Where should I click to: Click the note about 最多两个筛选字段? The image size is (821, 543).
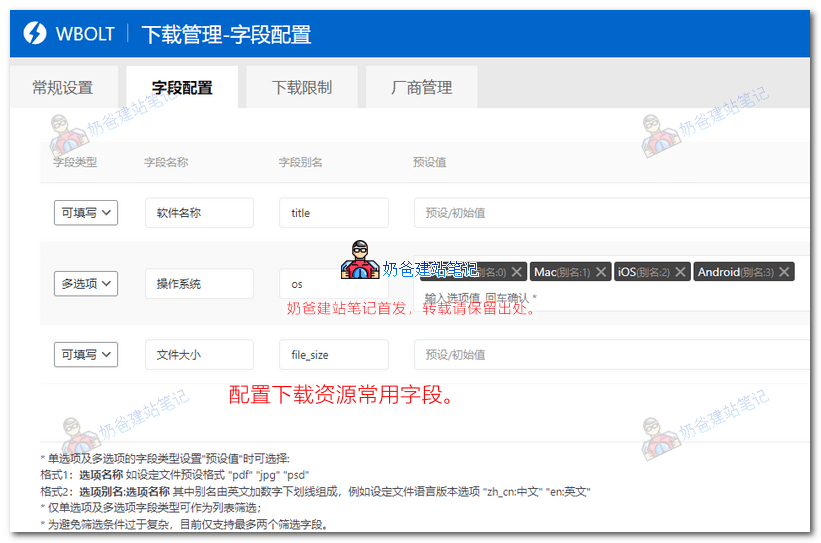(184, 524)
